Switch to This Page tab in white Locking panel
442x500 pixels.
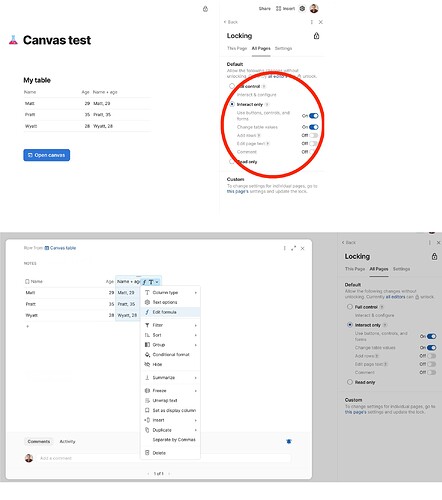pos(237,48)
